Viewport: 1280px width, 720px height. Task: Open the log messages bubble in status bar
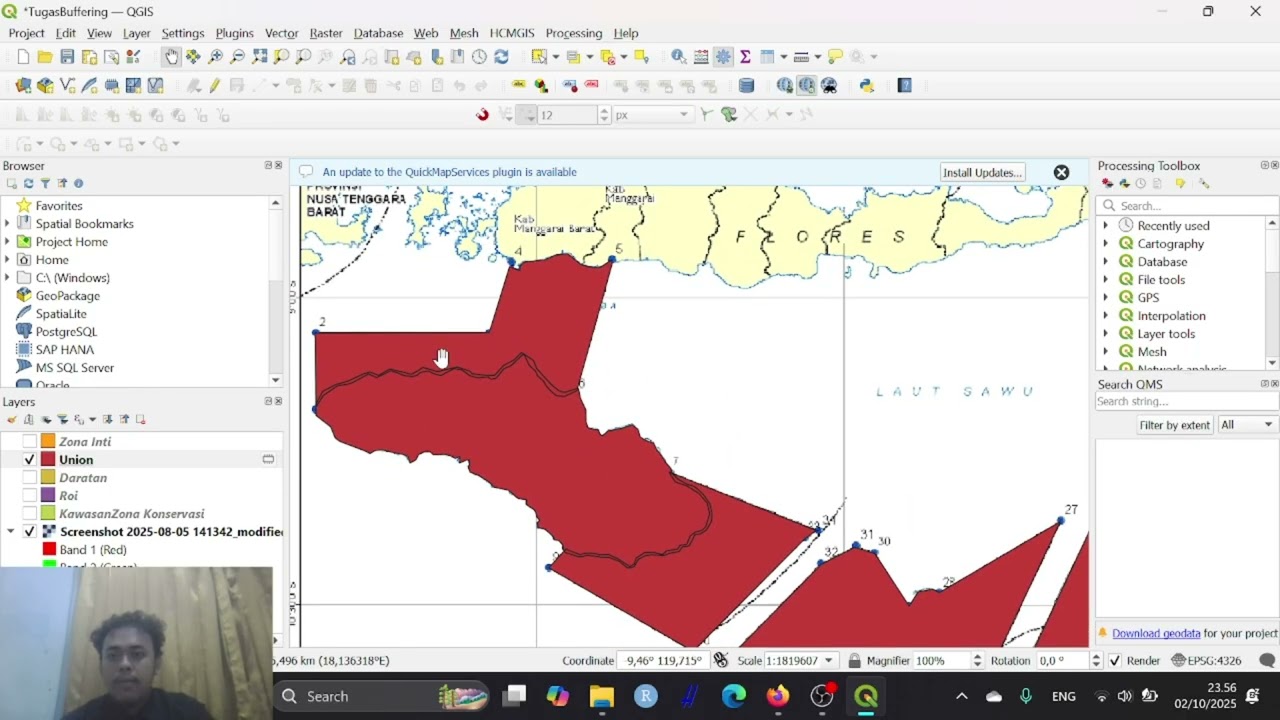pyautogui.click(x=1267, y=660)
